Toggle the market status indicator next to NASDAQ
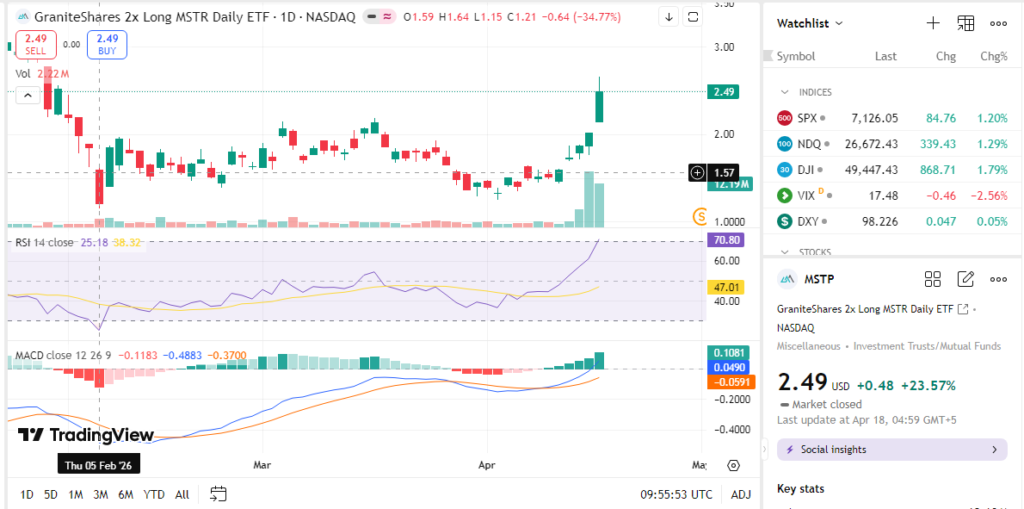Image resolution: width=1024 pixels, height=509 pixels. [x=379, y=17]
